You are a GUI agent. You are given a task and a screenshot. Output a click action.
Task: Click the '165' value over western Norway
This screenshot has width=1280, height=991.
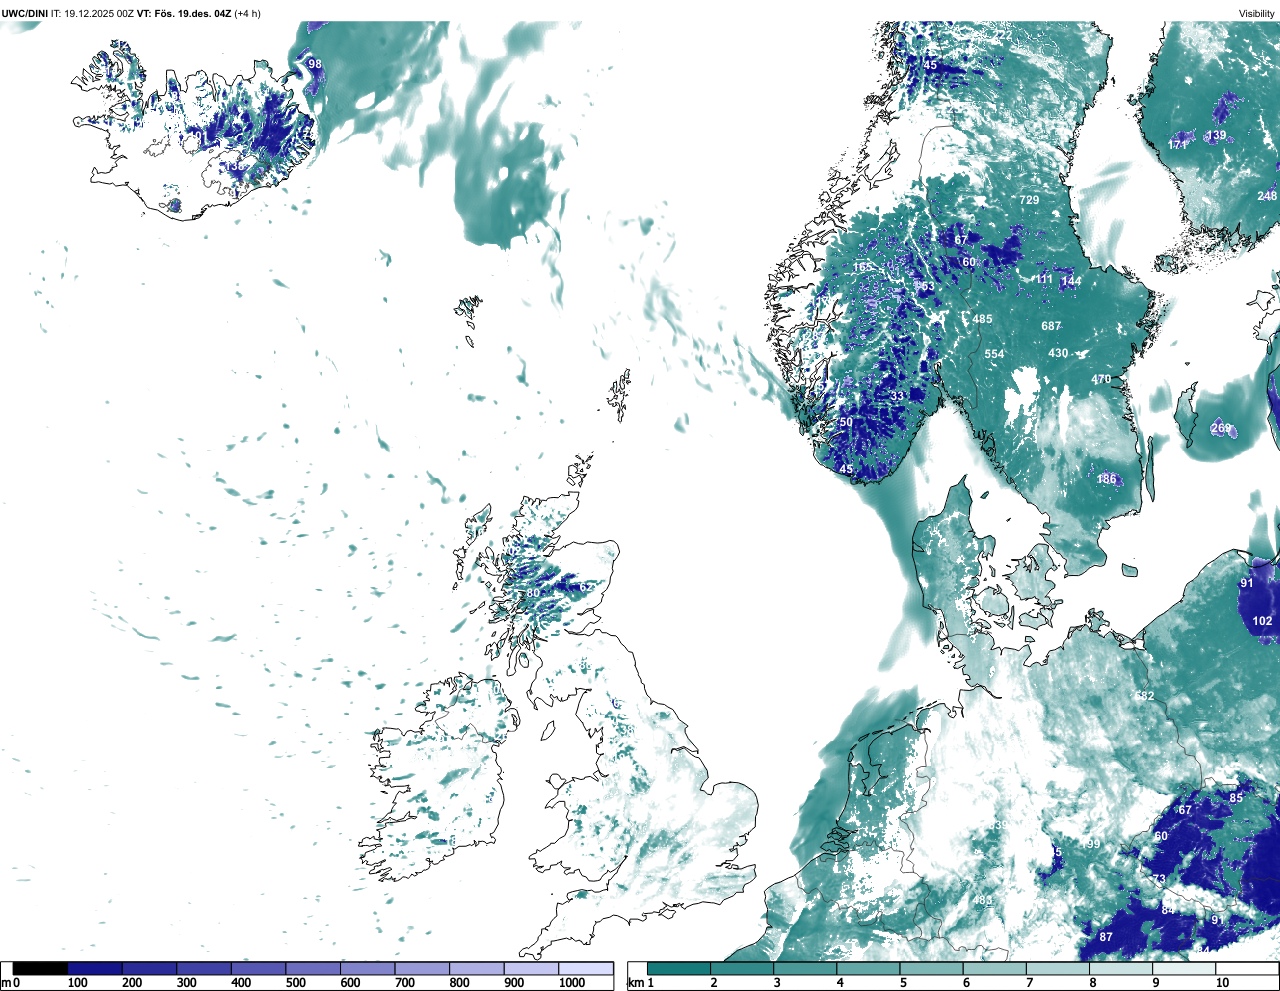[x=863, y=268]
